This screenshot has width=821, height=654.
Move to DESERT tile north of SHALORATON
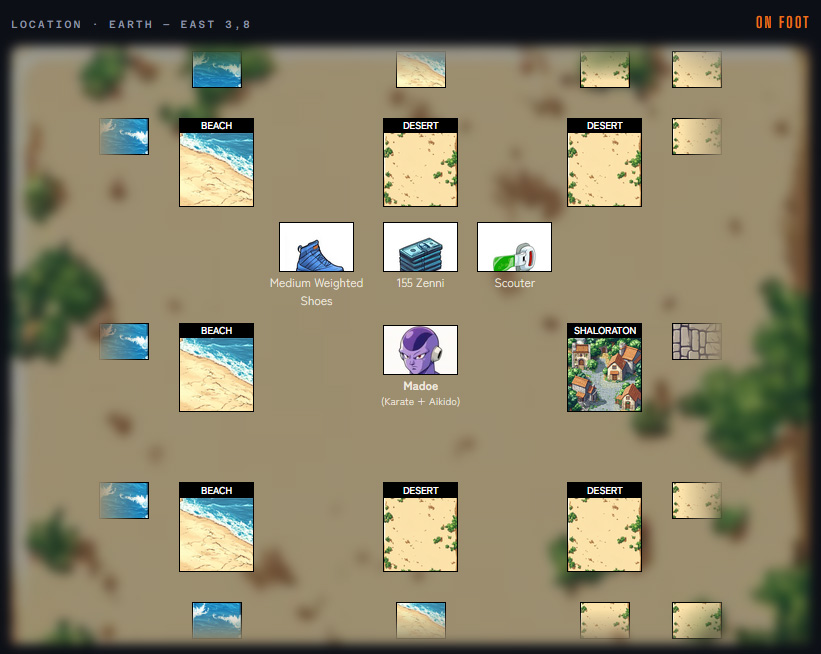pyautogui.click(x=604, y=162)
